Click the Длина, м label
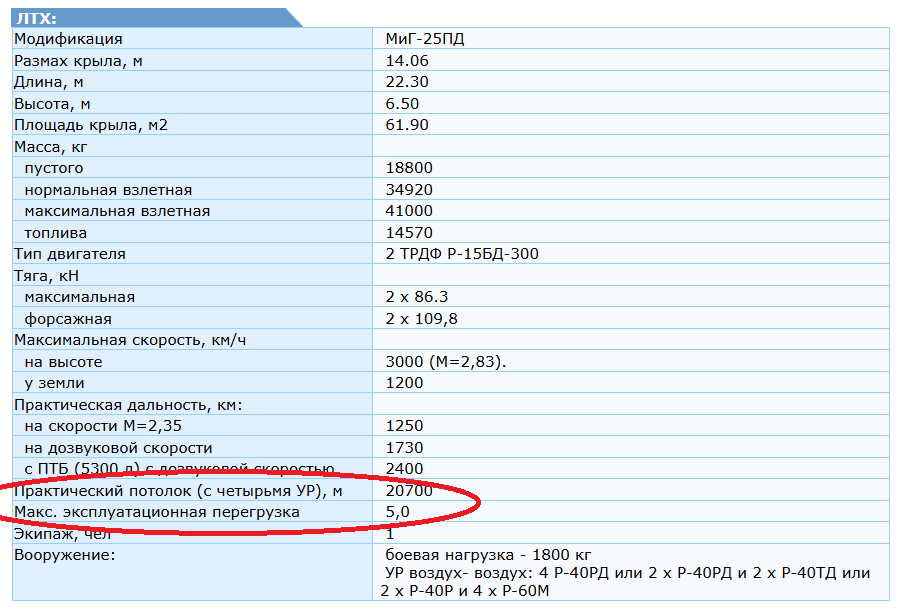The image size is (900, 611). point(48,82)
